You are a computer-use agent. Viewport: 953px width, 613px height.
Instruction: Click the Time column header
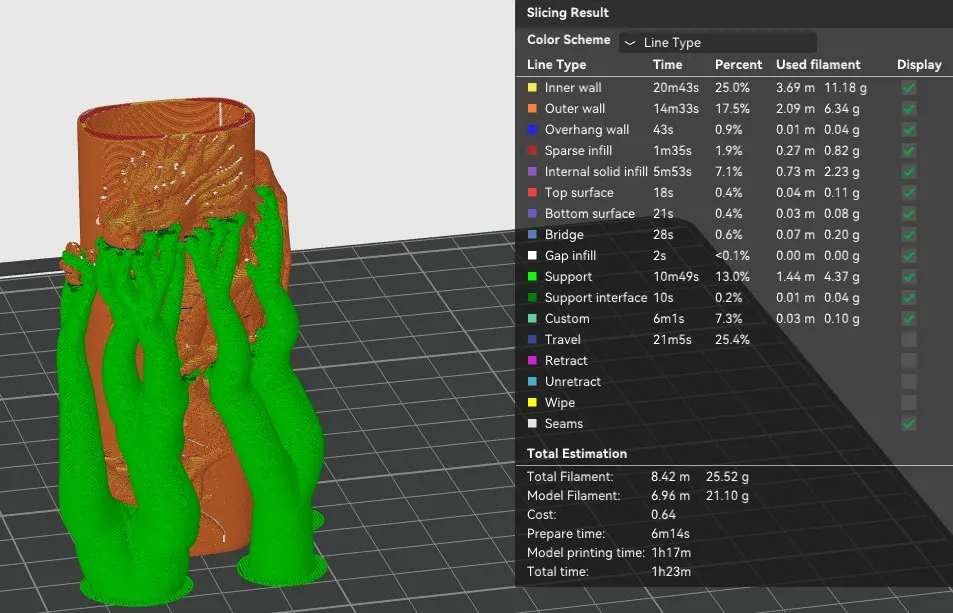pos(667,64)
